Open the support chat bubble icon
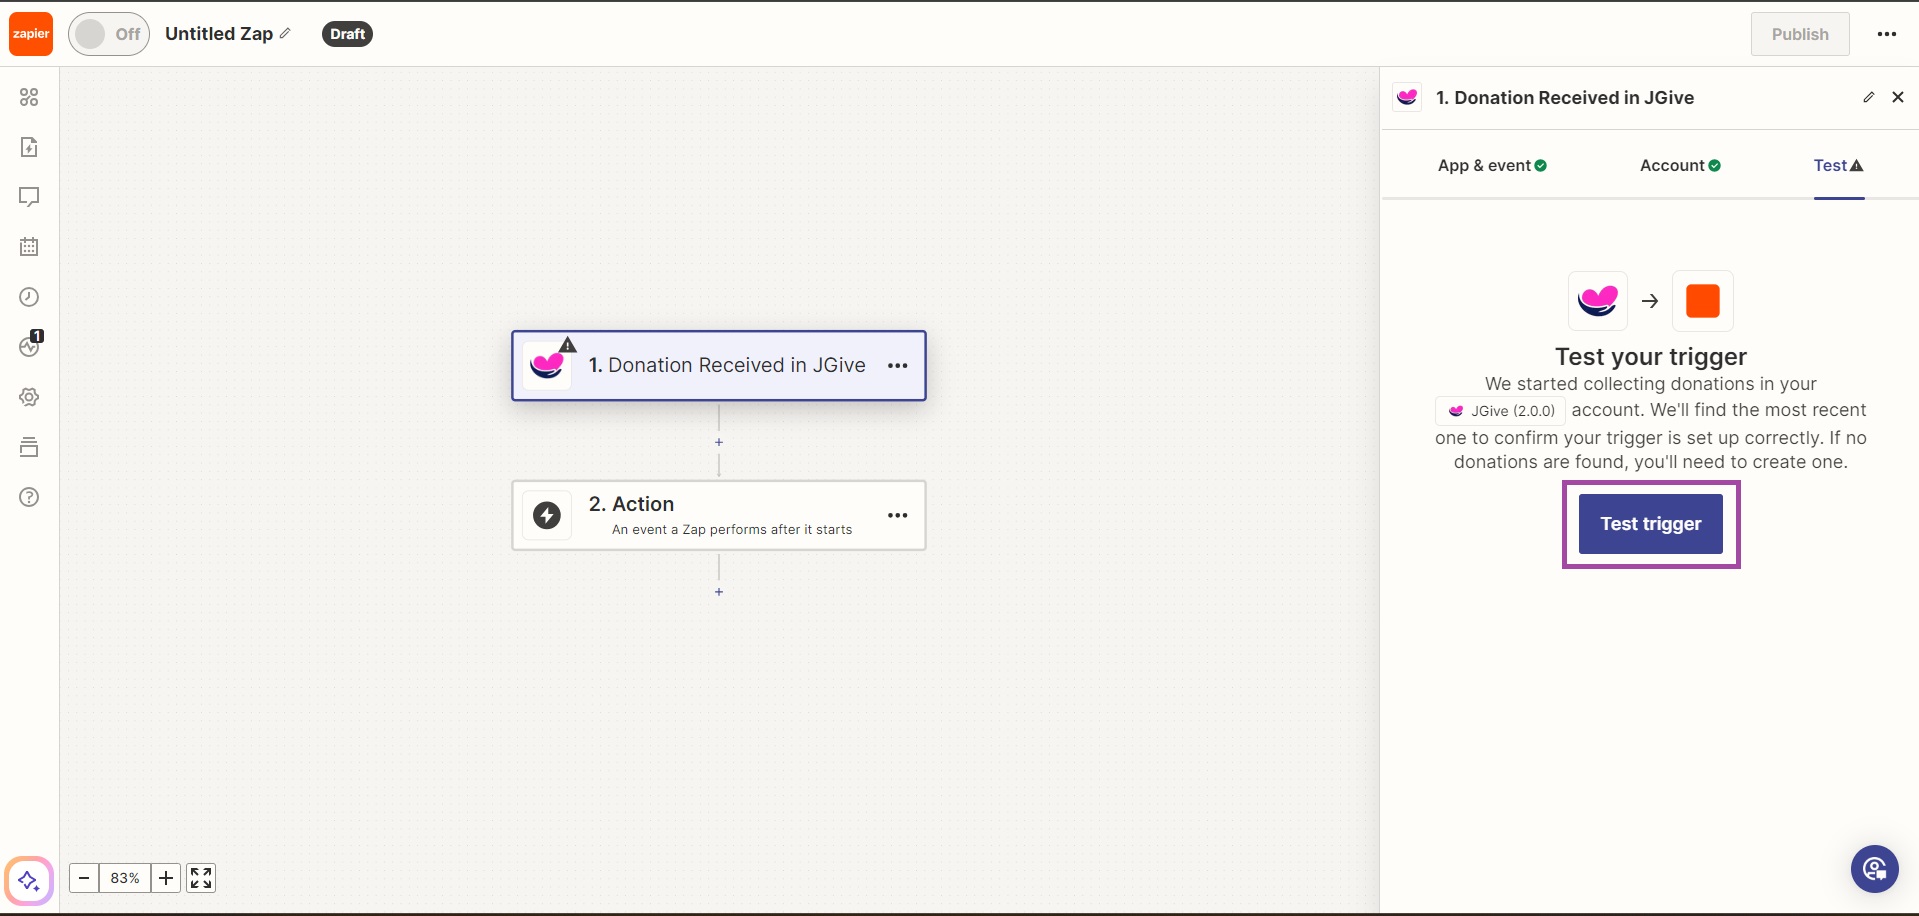This screenshot has width=1919, height=916. point(1875,869)
